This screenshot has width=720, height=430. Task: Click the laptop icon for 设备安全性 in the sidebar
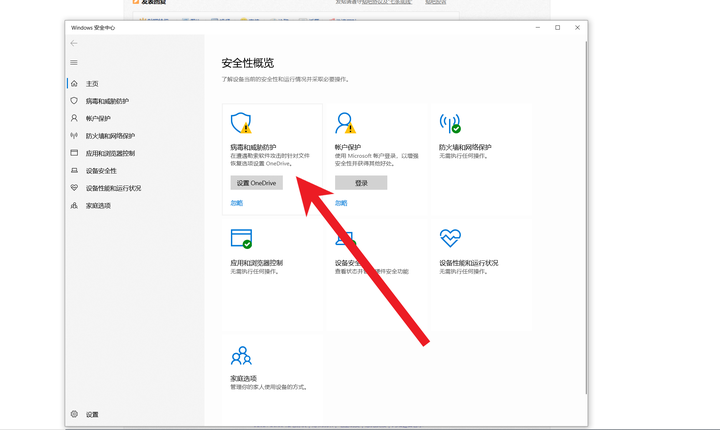click(74, 170)
